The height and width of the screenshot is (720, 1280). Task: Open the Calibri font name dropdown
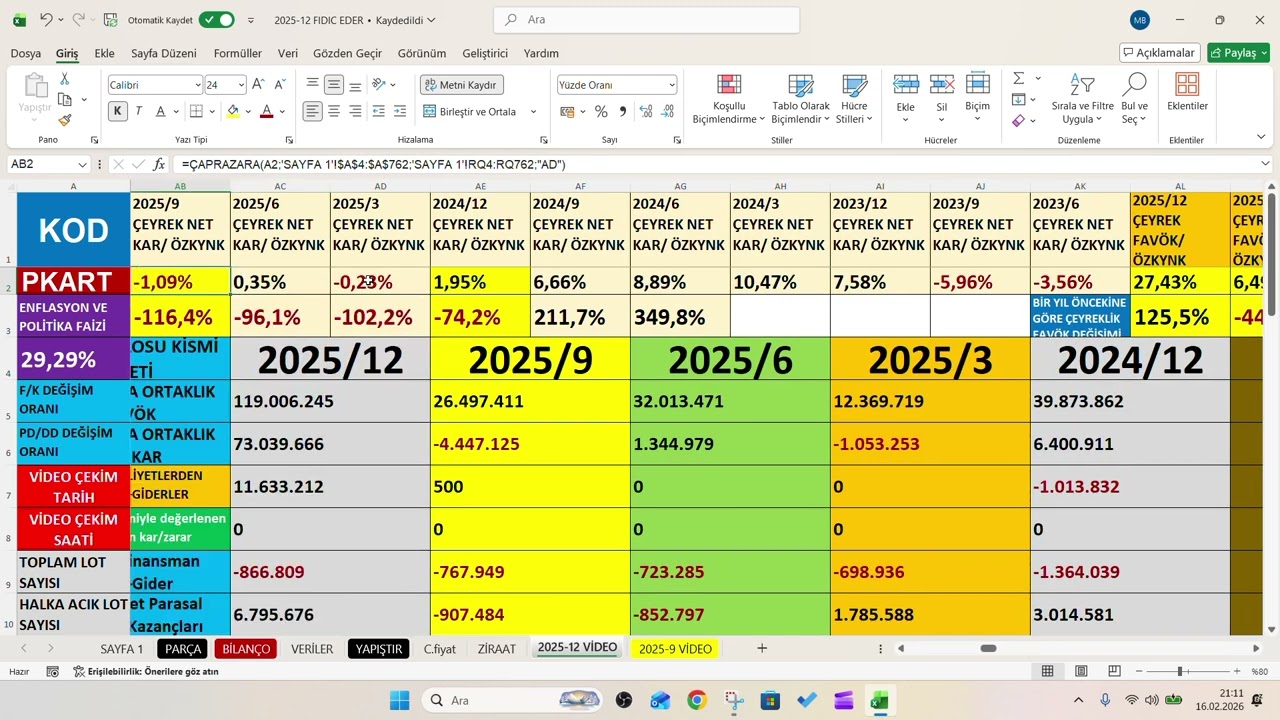[196, 85]
